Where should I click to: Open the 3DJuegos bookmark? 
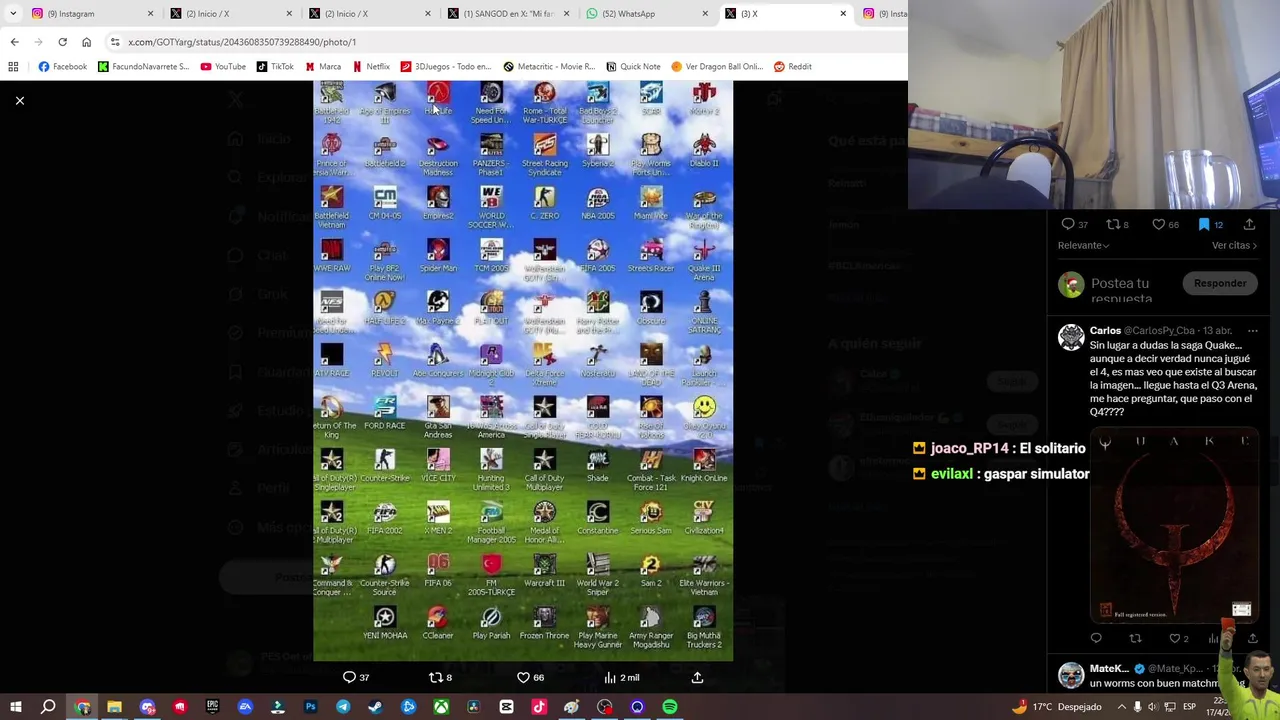click(445, 67)
